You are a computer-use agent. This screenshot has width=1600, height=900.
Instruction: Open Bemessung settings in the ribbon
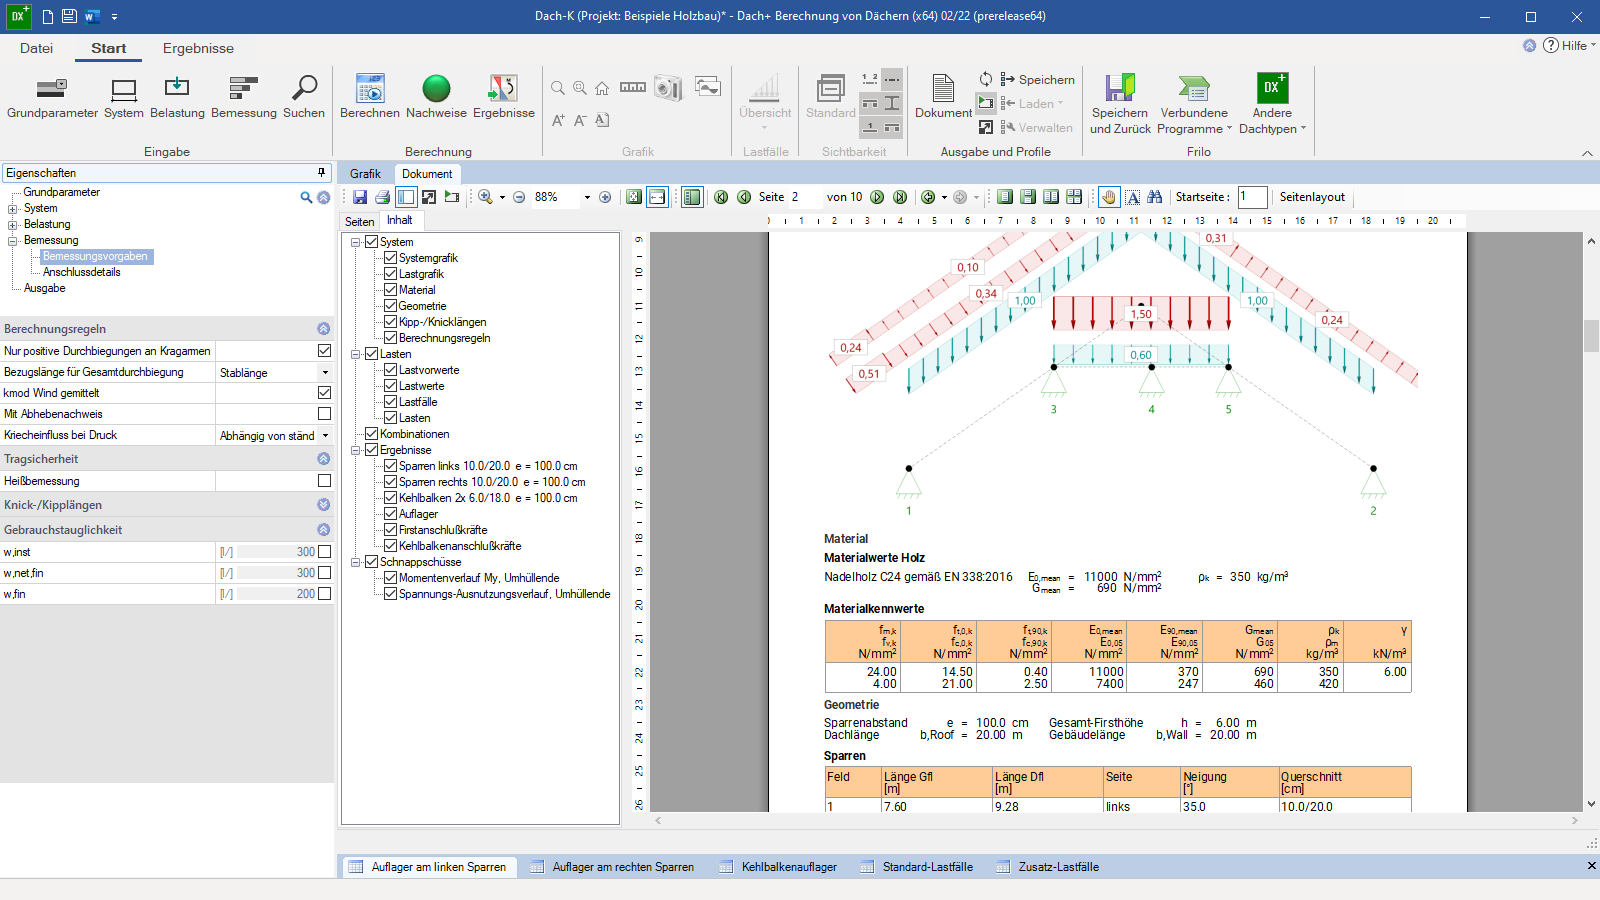[244, 97]
